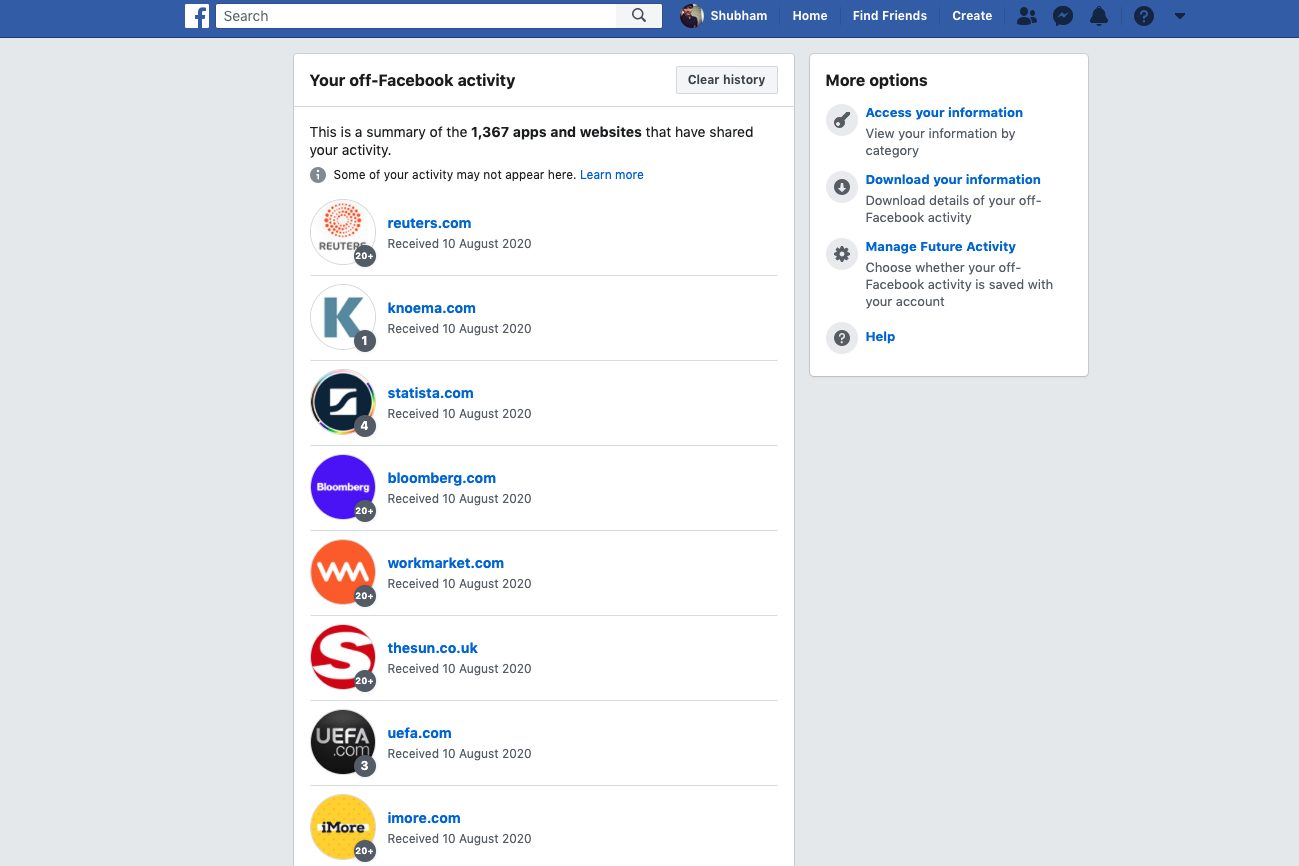Image resolution: width=1299 pixels, height=866 pixels.
Task: Click the UEFA.com black logo
Action: (x=343, y=742)
